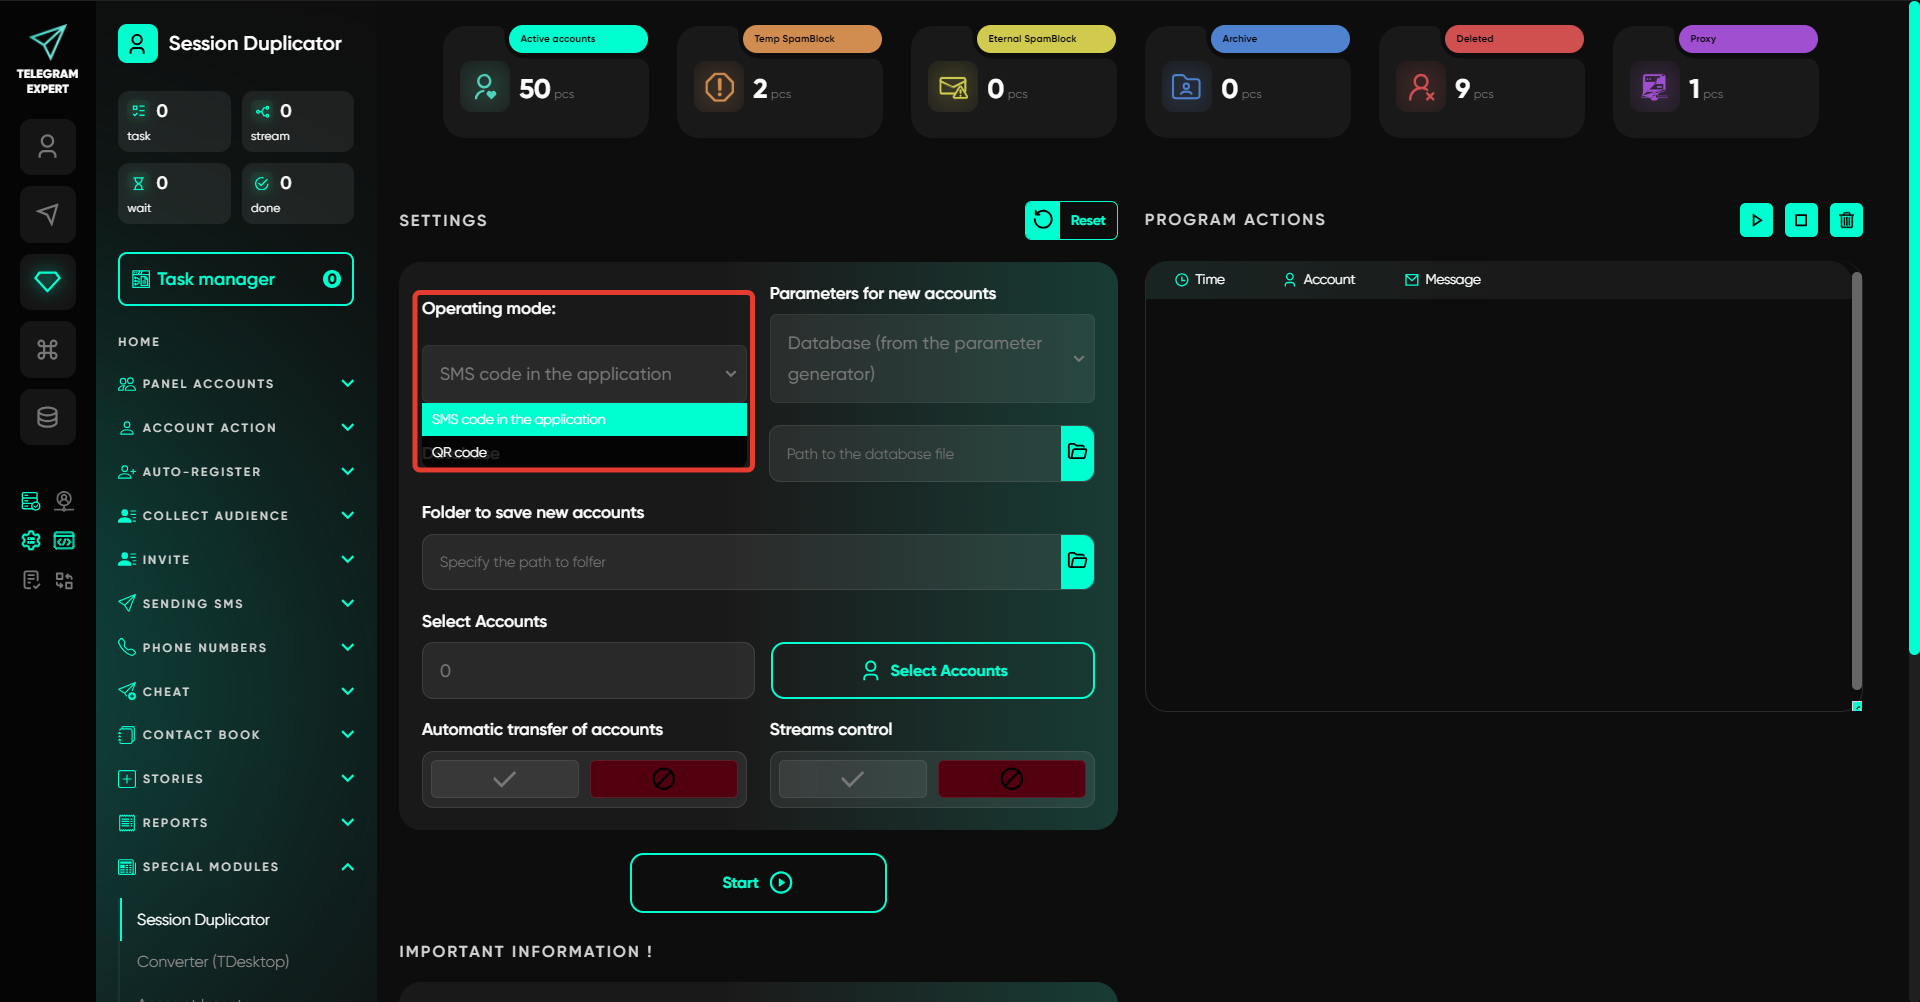Disable automatic transfer of accounts
Viewport: 1920px width, 1002px height.
coord(663,779)
